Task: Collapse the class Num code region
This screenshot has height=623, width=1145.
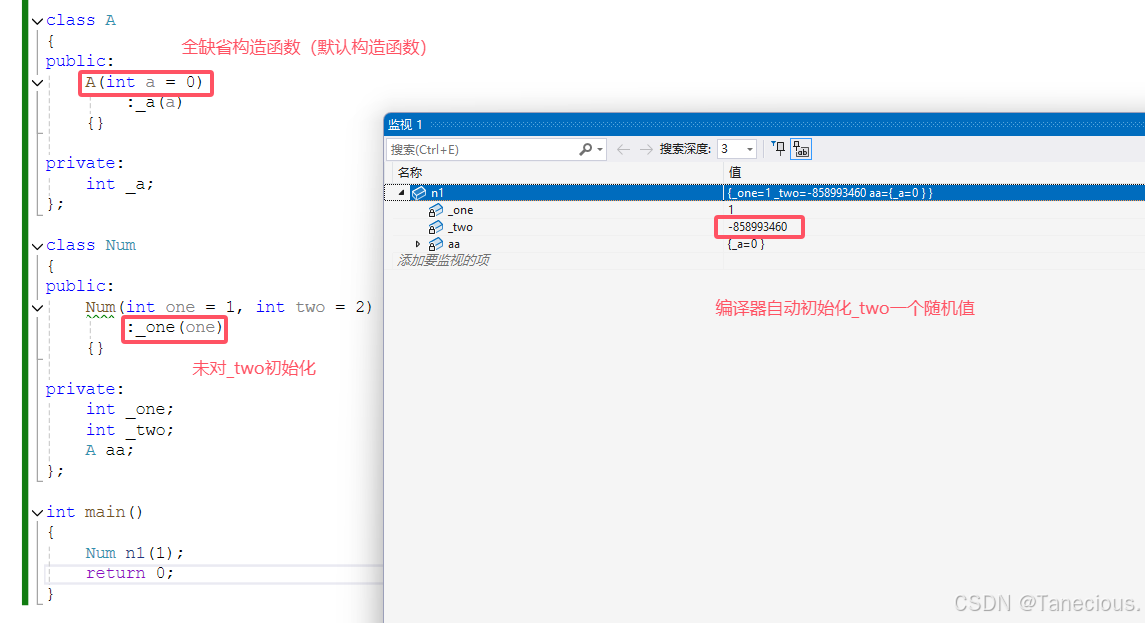Action: [x=37, y=244]
